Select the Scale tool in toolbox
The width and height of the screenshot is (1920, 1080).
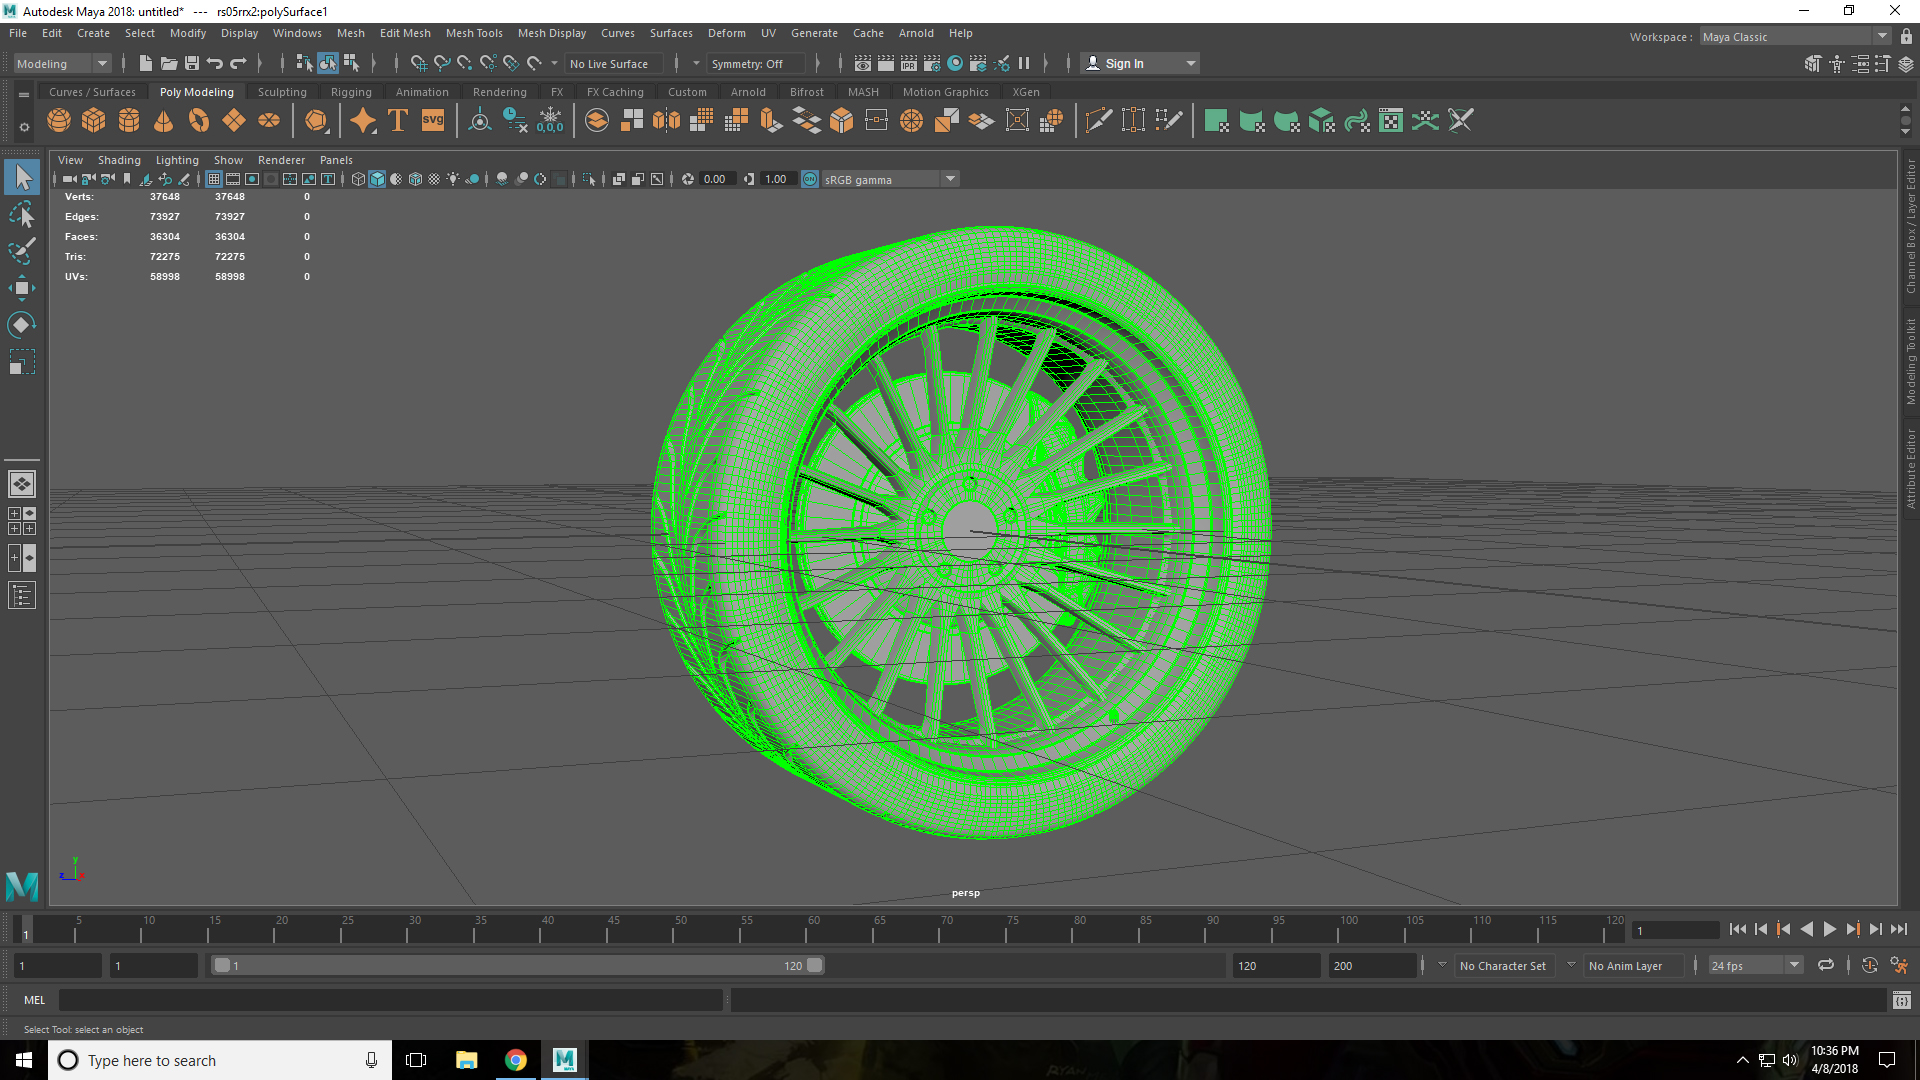pos(22,362)
